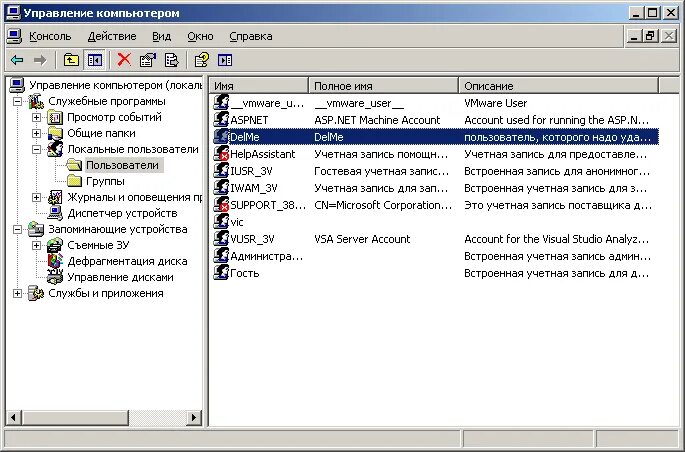Open the Действие menu
The width and height of the screenshot is (685, 452).
pos(112,36)
